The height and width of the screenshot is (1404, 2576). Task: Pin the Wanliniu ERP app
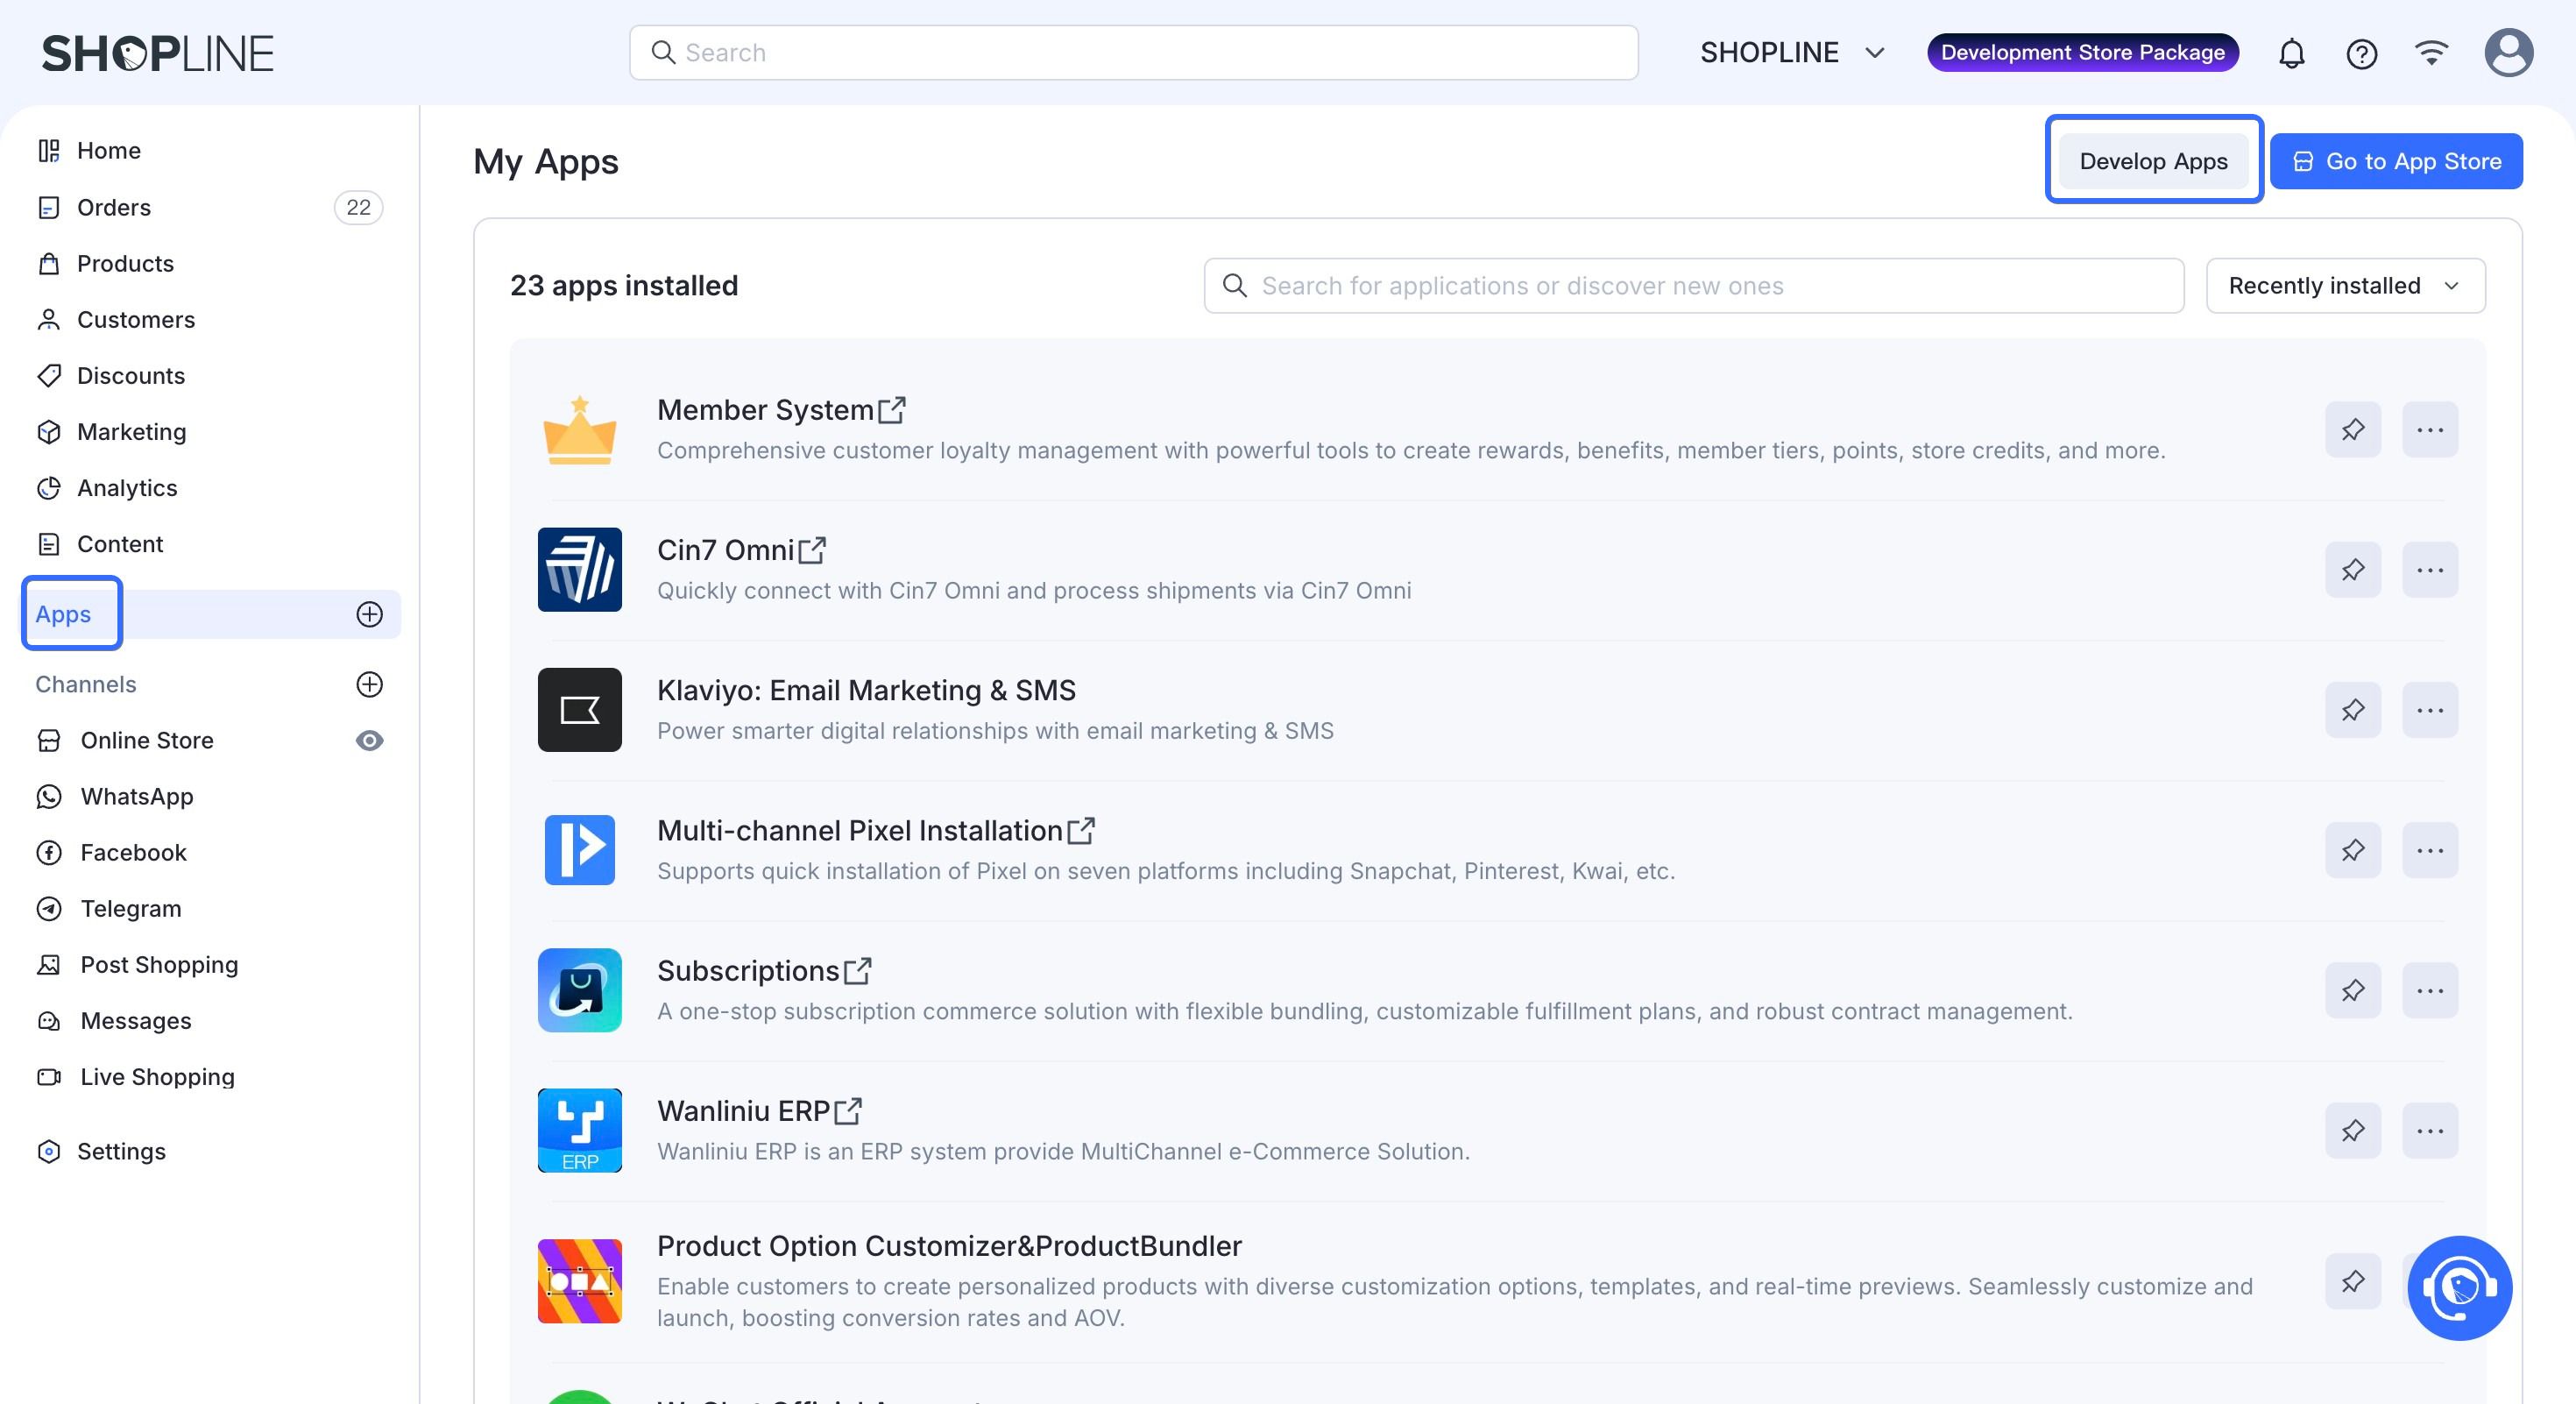2352,1130
